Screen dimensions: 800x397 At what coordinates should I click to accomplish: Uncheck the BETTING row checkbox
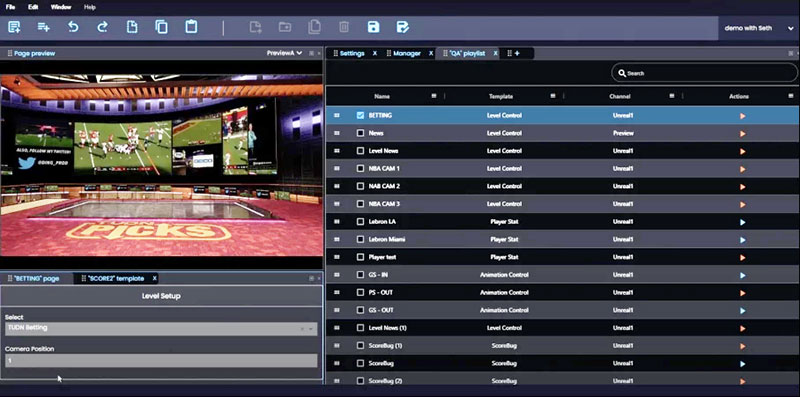pos(361,115)
